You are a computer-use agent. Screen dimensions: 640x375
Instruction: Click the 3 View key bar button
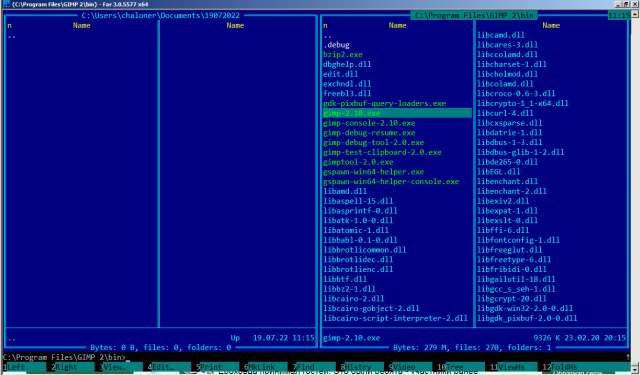click(x=121, y=367)
